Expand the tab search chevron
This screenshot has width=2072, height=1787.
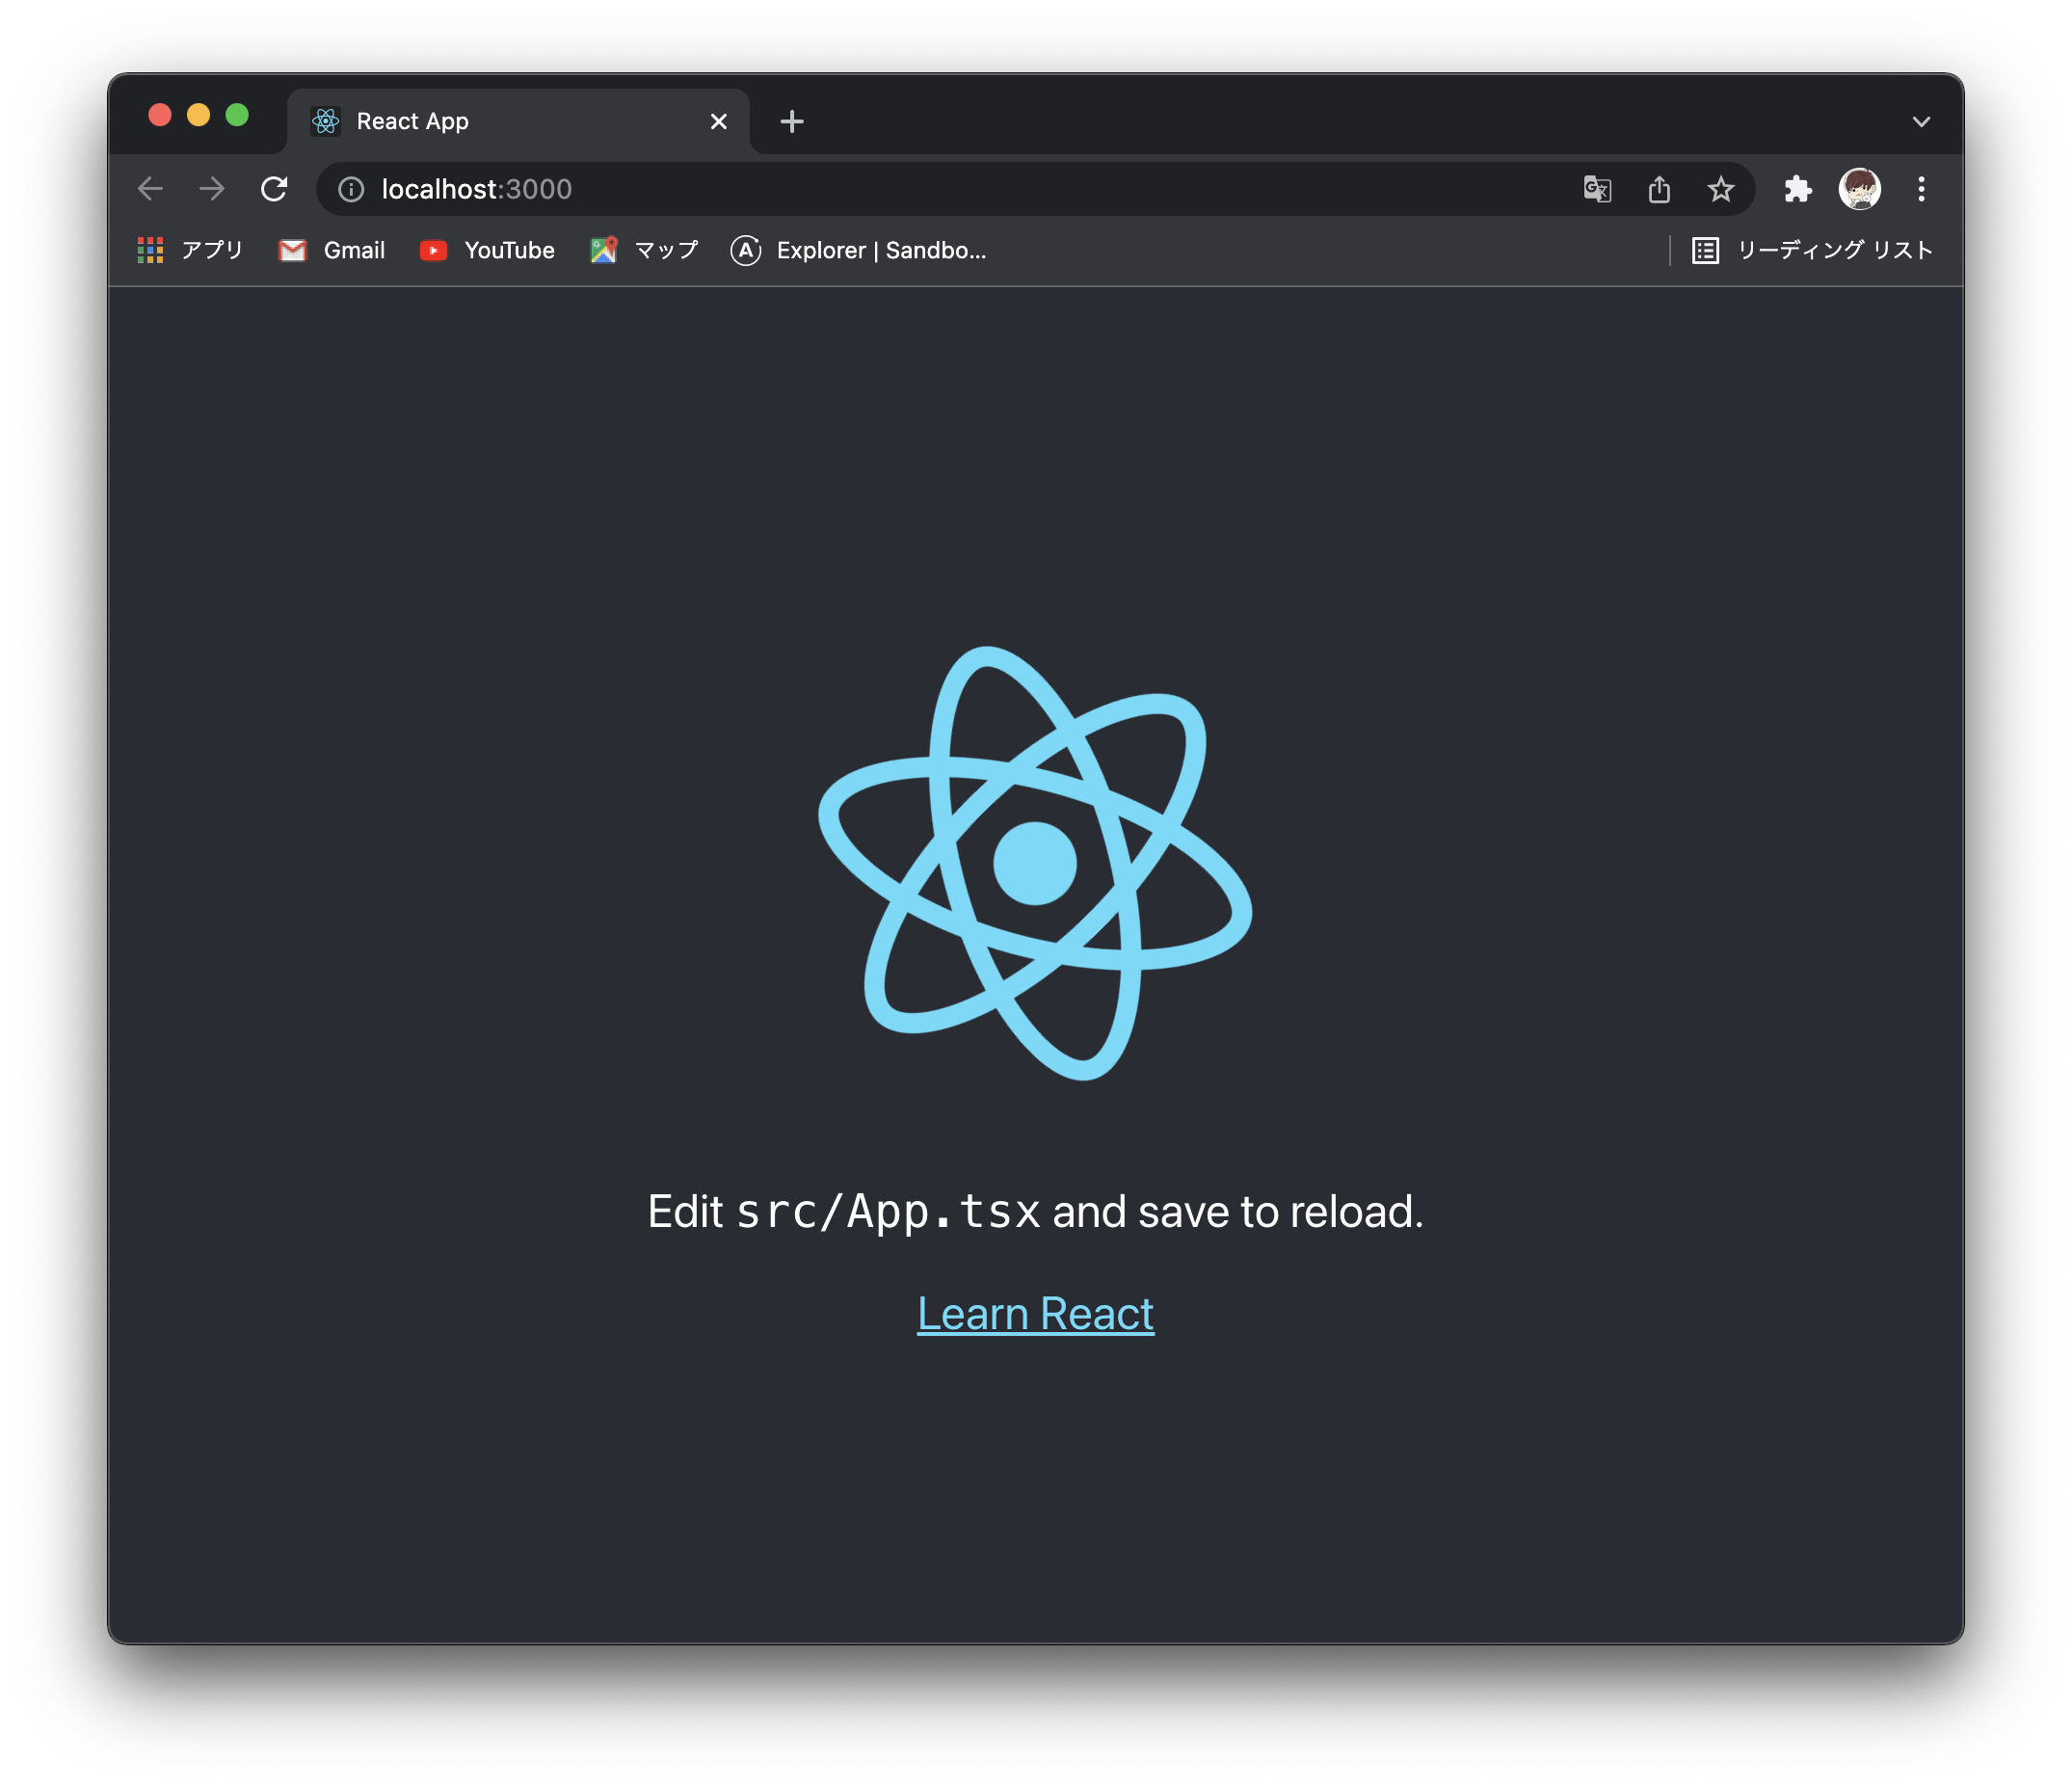click(x=1921, y=122)
